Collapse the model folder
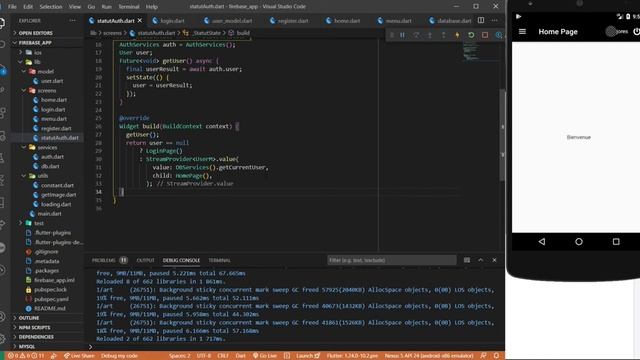 45,71
